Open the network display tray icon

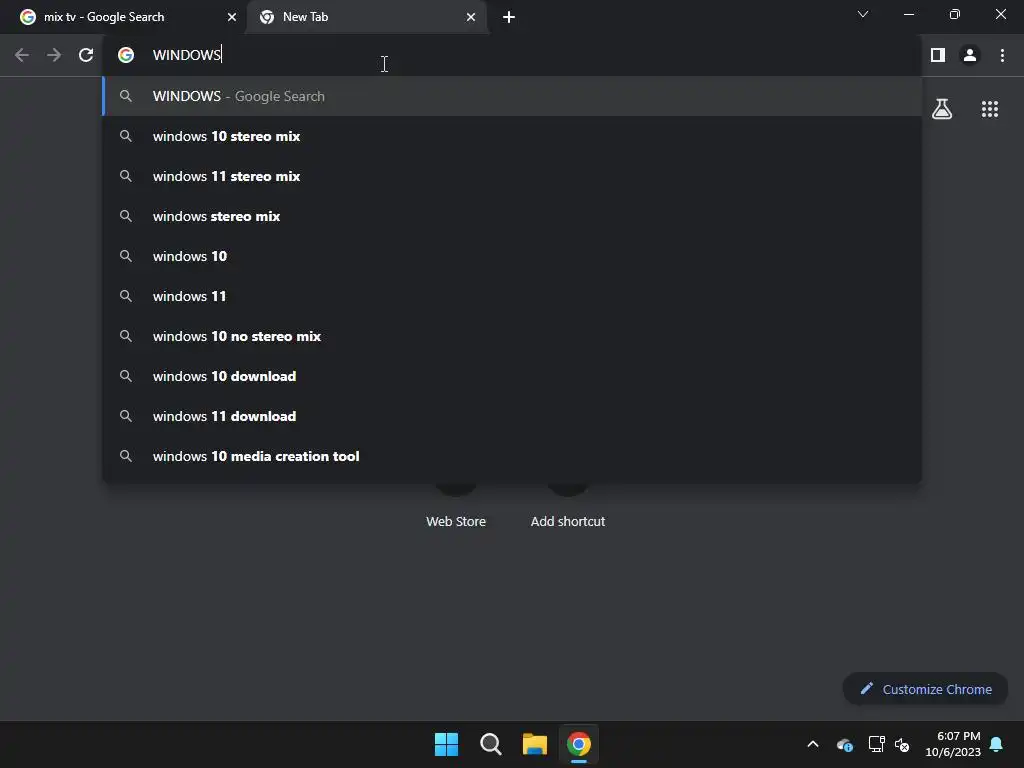point(876,744)
